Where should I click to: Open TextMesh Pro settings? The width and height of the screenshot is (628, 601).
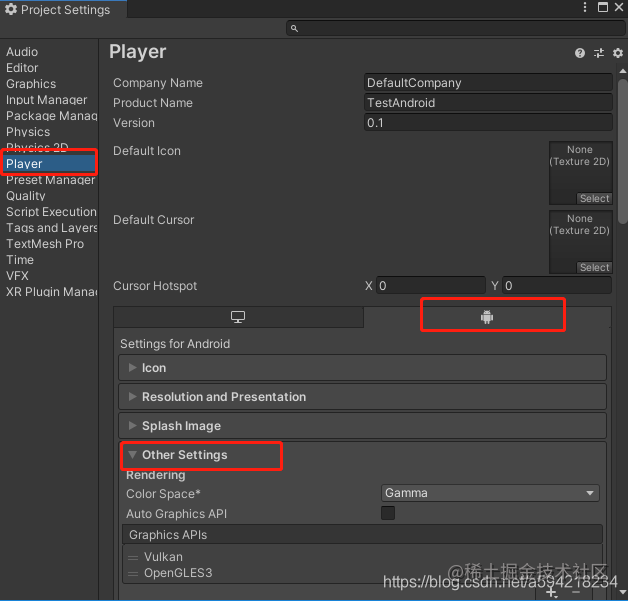(48, 244)
